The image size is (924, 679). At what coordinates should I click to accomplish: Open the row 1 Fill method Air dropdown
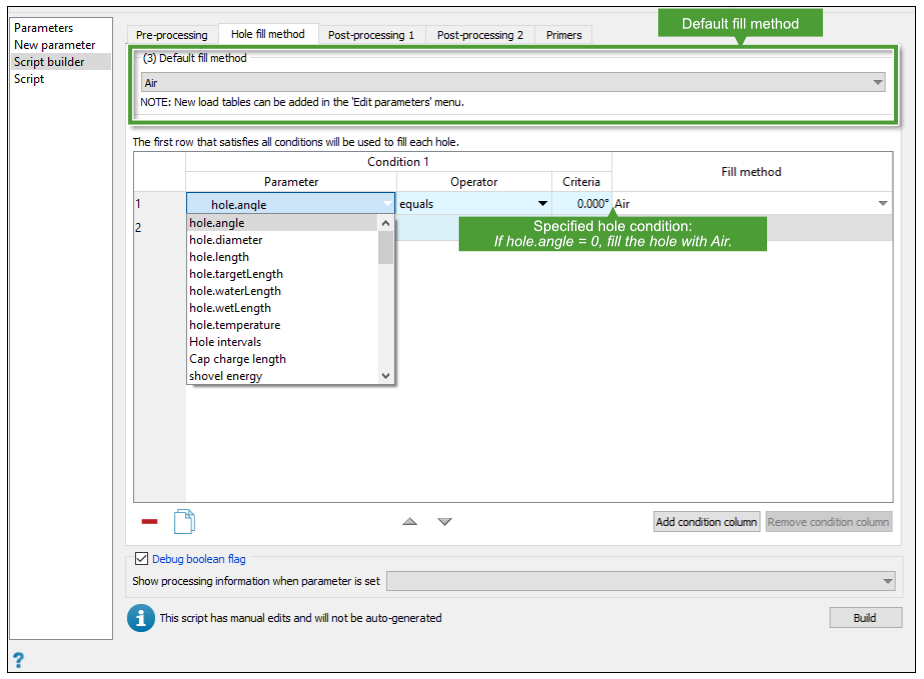[x=751, y=204]
